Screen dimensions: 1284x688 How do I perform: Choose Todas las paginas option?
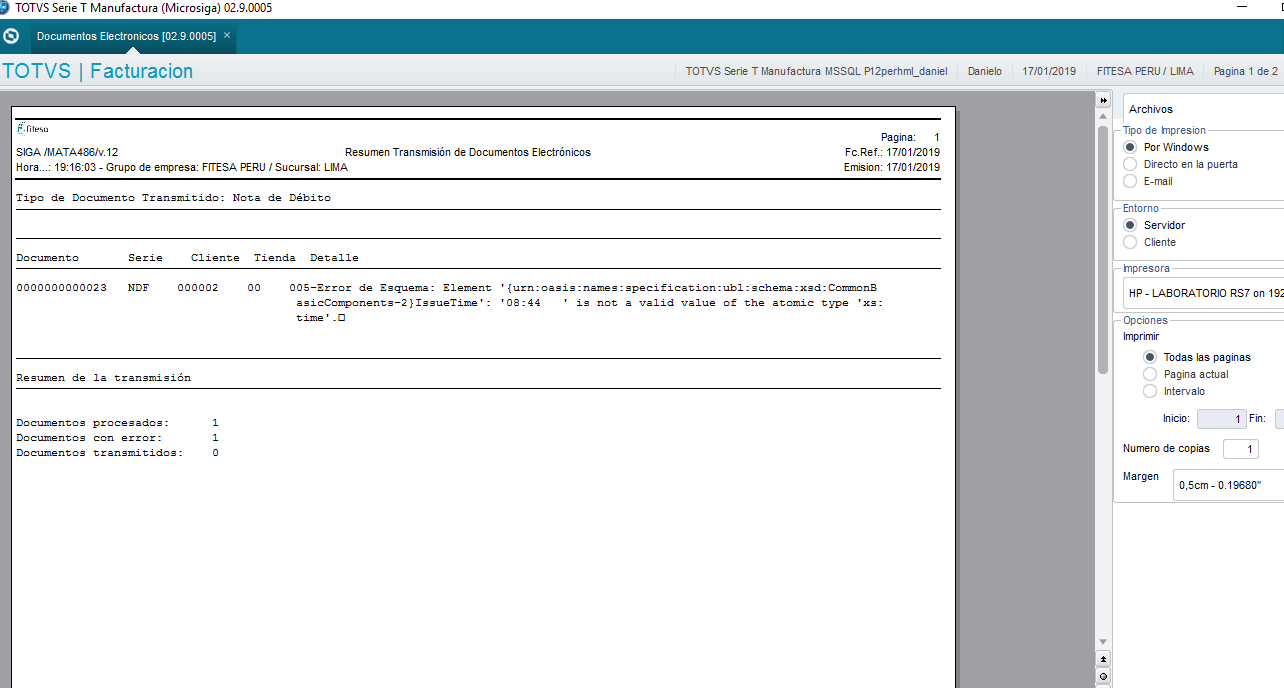click(x=1197, y=357)
